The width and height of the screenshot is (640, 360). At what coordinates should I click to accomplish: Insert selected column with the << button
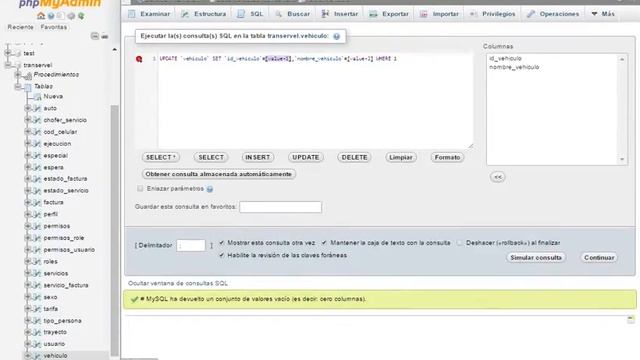498,177
